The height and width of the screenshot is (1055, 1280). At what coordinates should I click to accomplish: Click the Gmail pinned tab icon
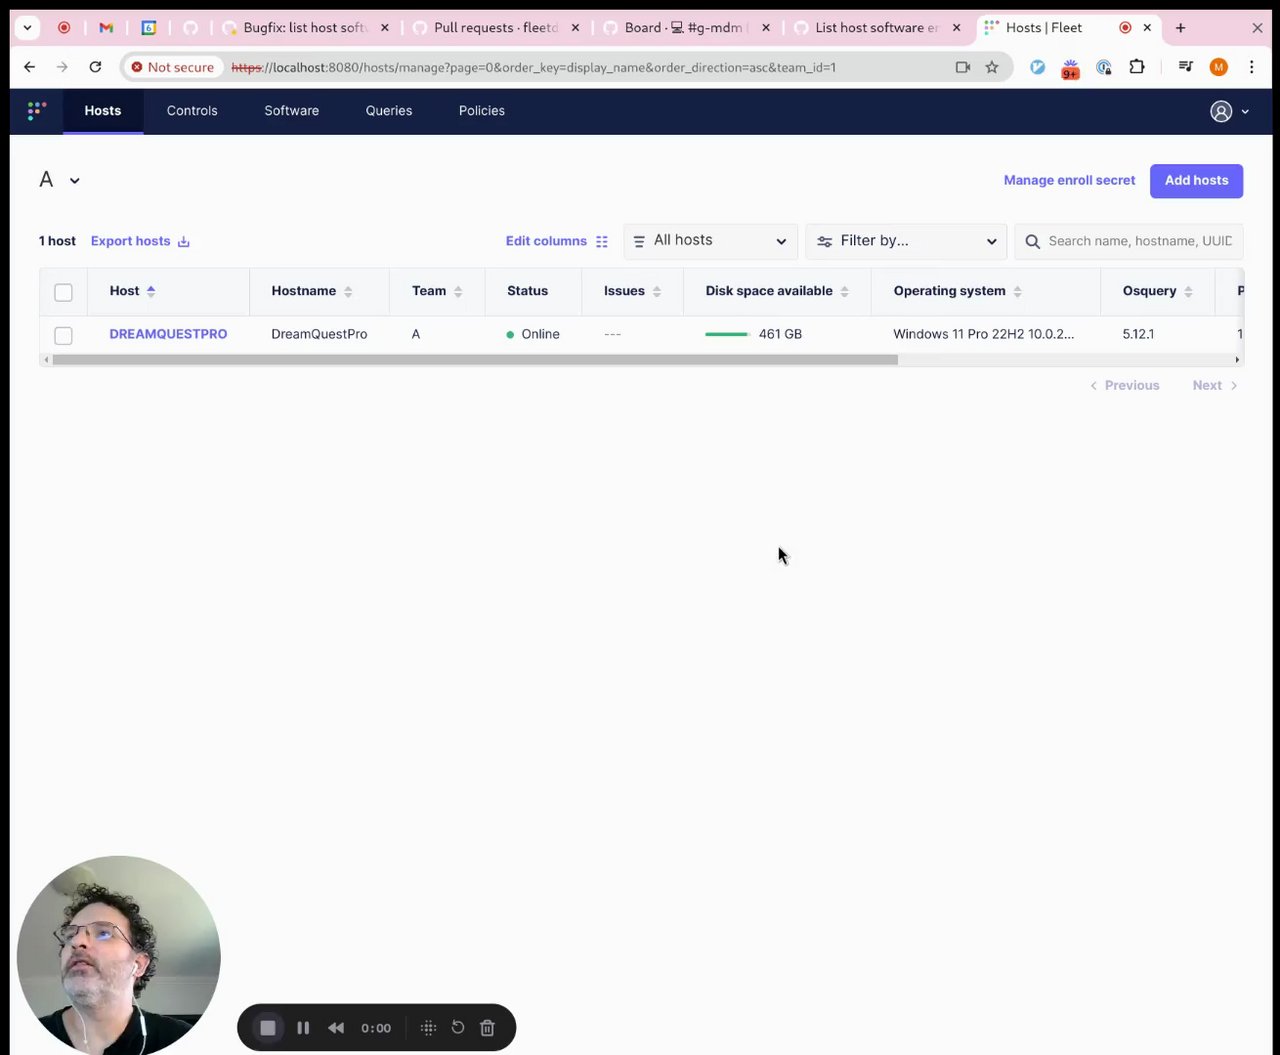106,28
